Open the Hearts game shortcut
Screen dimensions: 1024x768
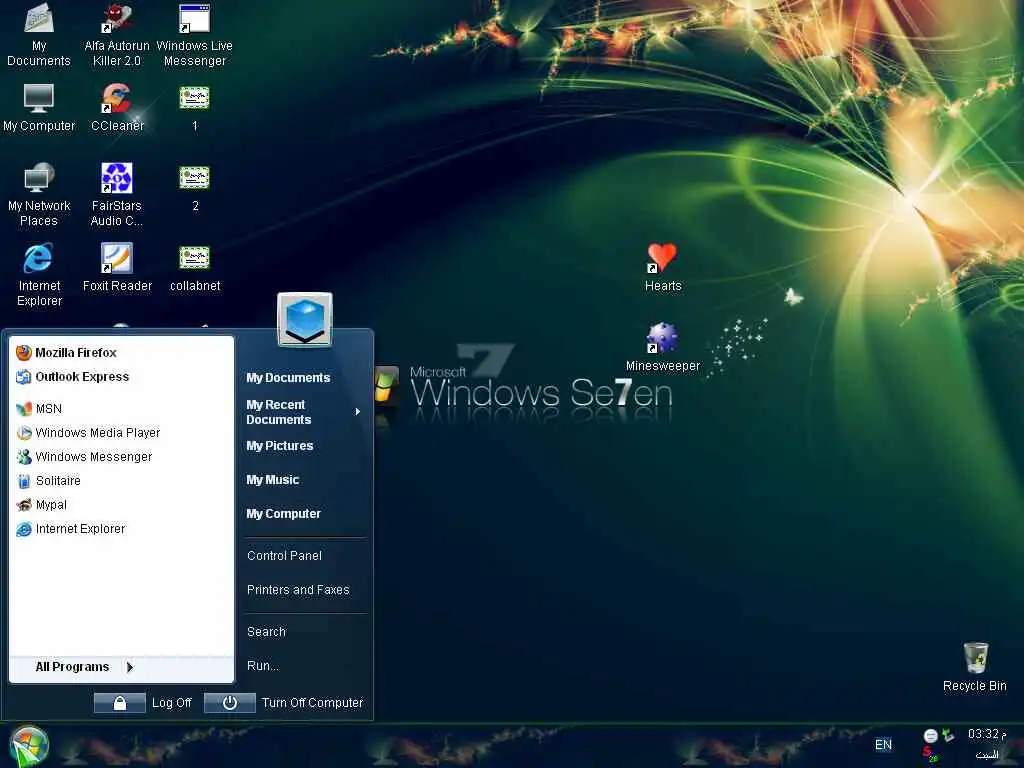663,268
